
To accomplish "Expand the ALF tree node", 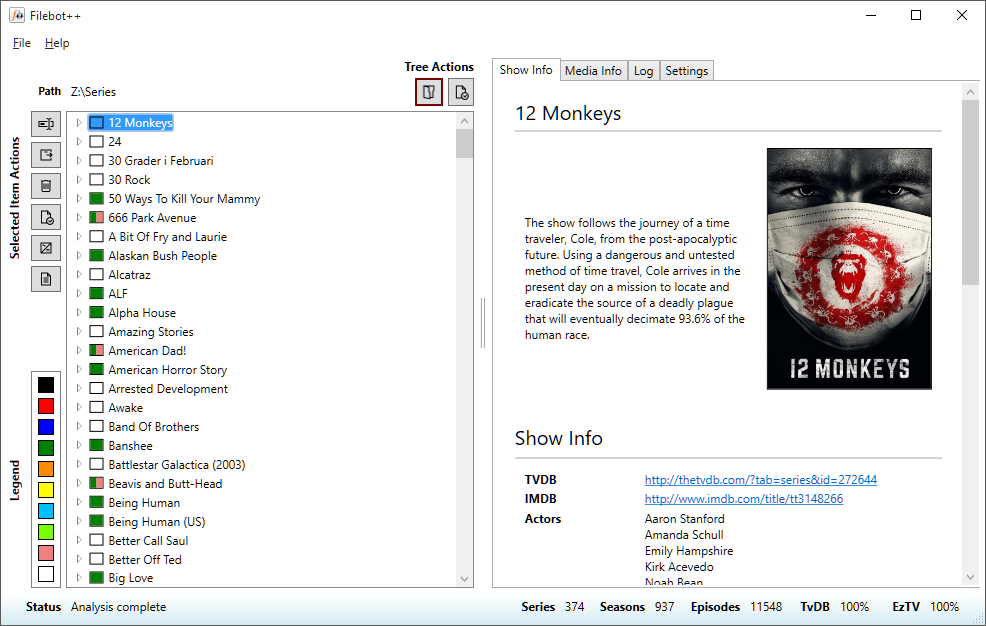I will pyautogui.click(x=79, y=294).
